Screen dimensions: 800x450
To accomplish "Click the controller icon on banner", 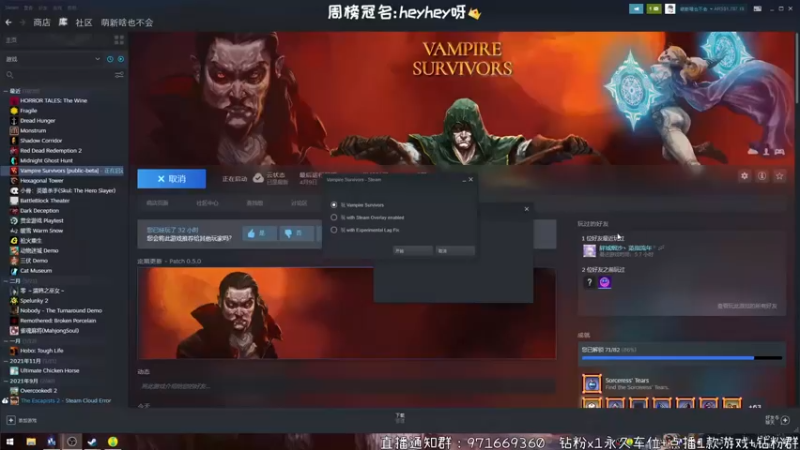I will (779, 152).
